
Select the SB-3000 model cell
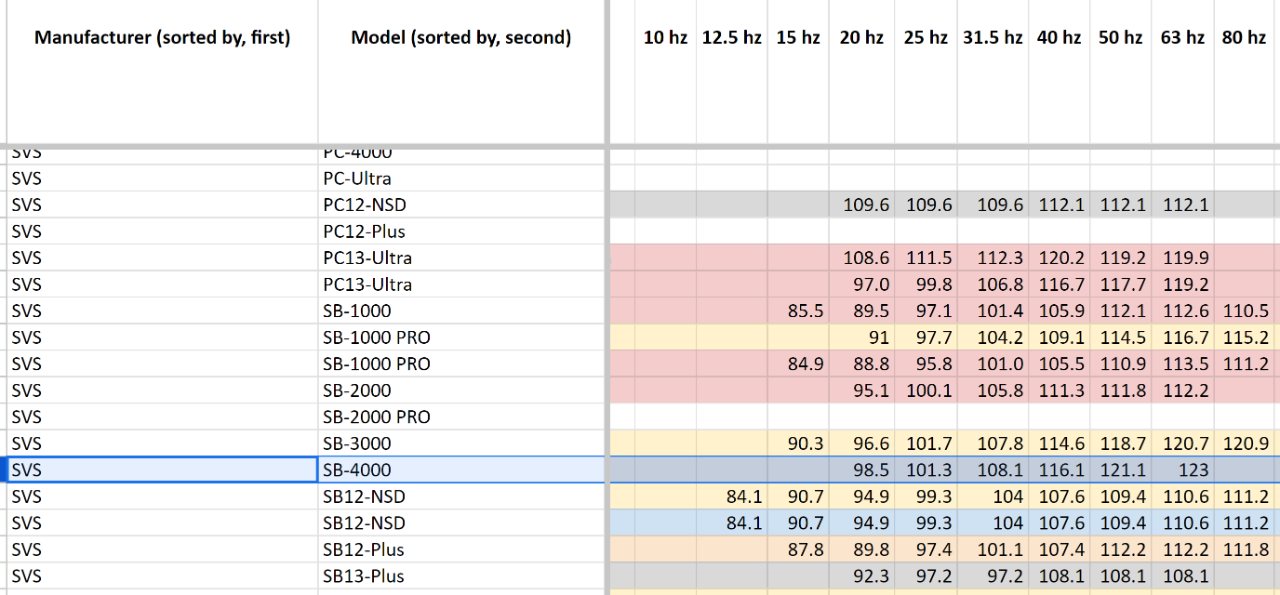pyautogui.click(x=461, y=443)
